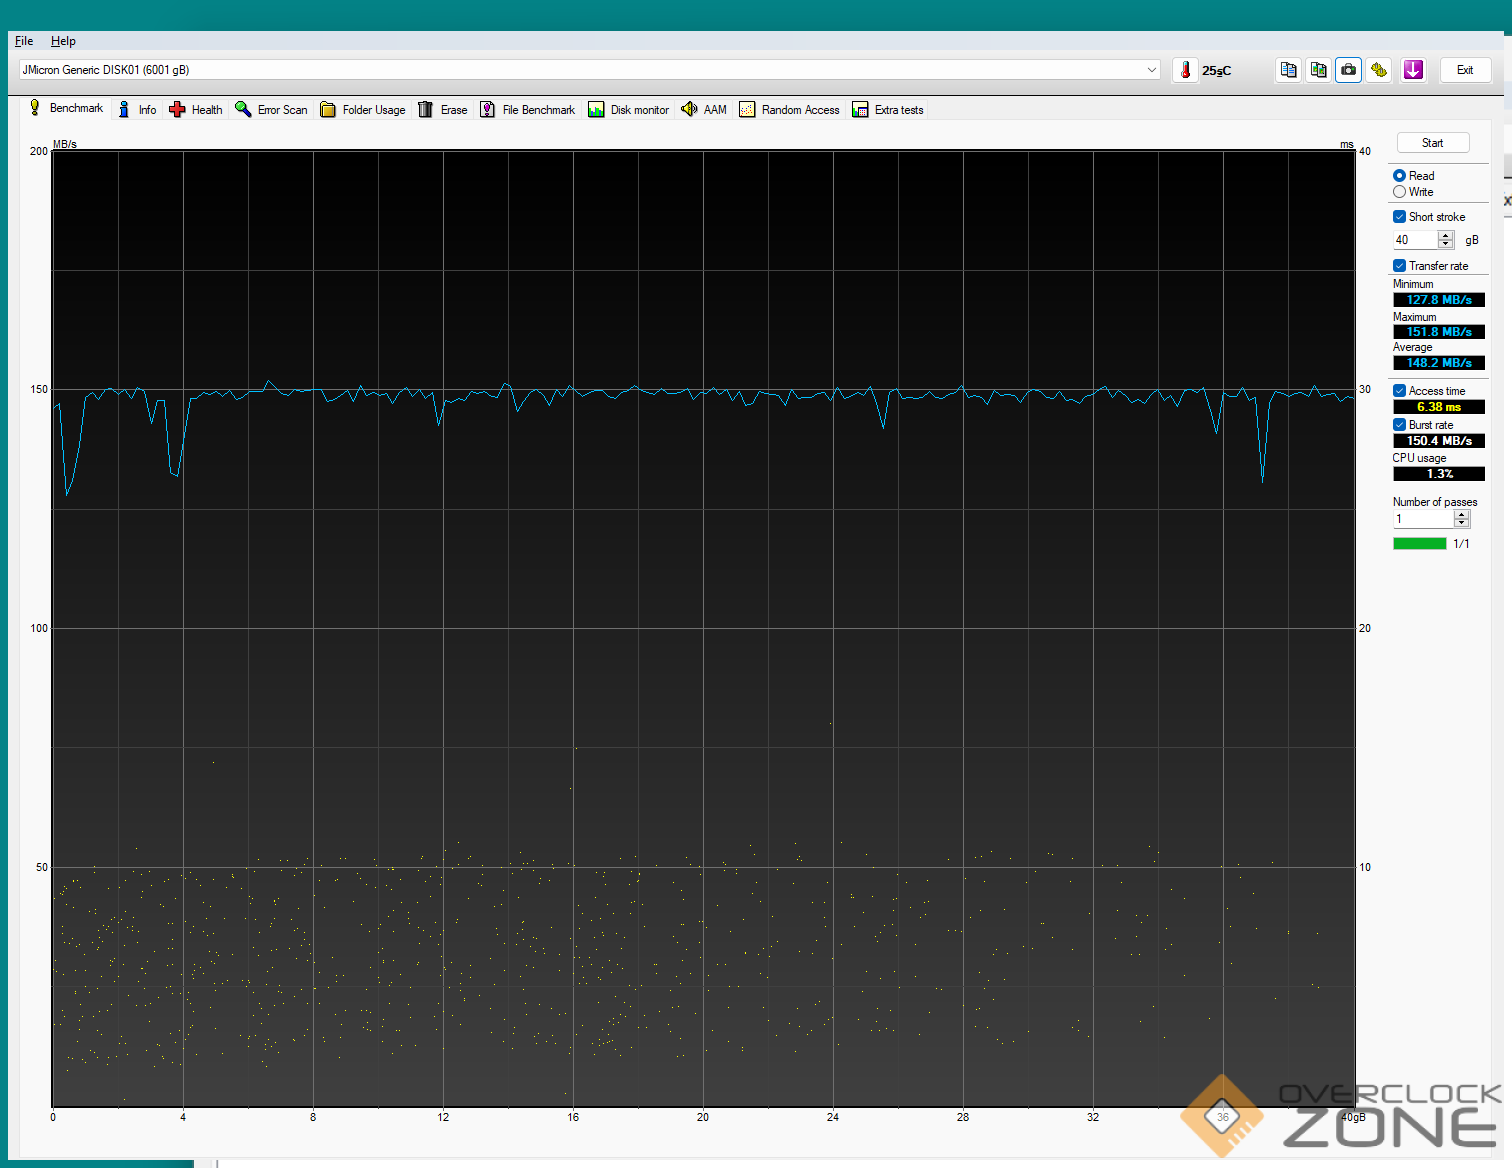Copy text results to clipboard icon
This screenshot has width=1512, height=1168.
(1288, 70)
